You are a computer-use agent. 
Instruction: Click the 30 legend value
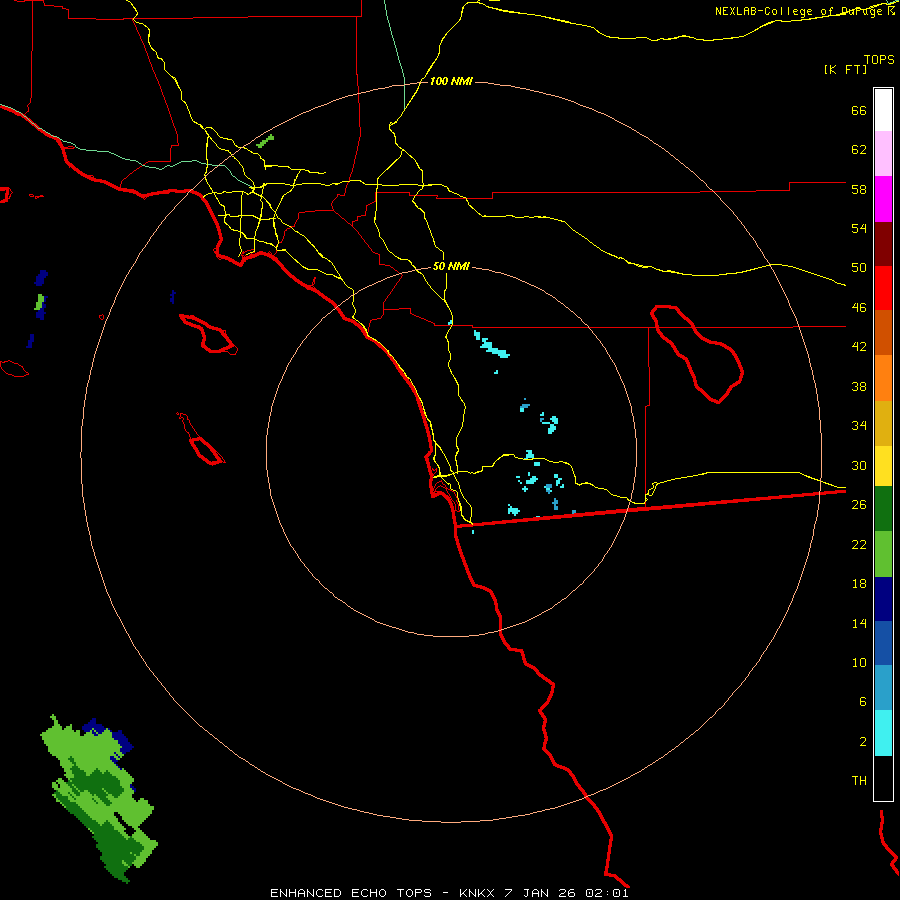point(859,465)
